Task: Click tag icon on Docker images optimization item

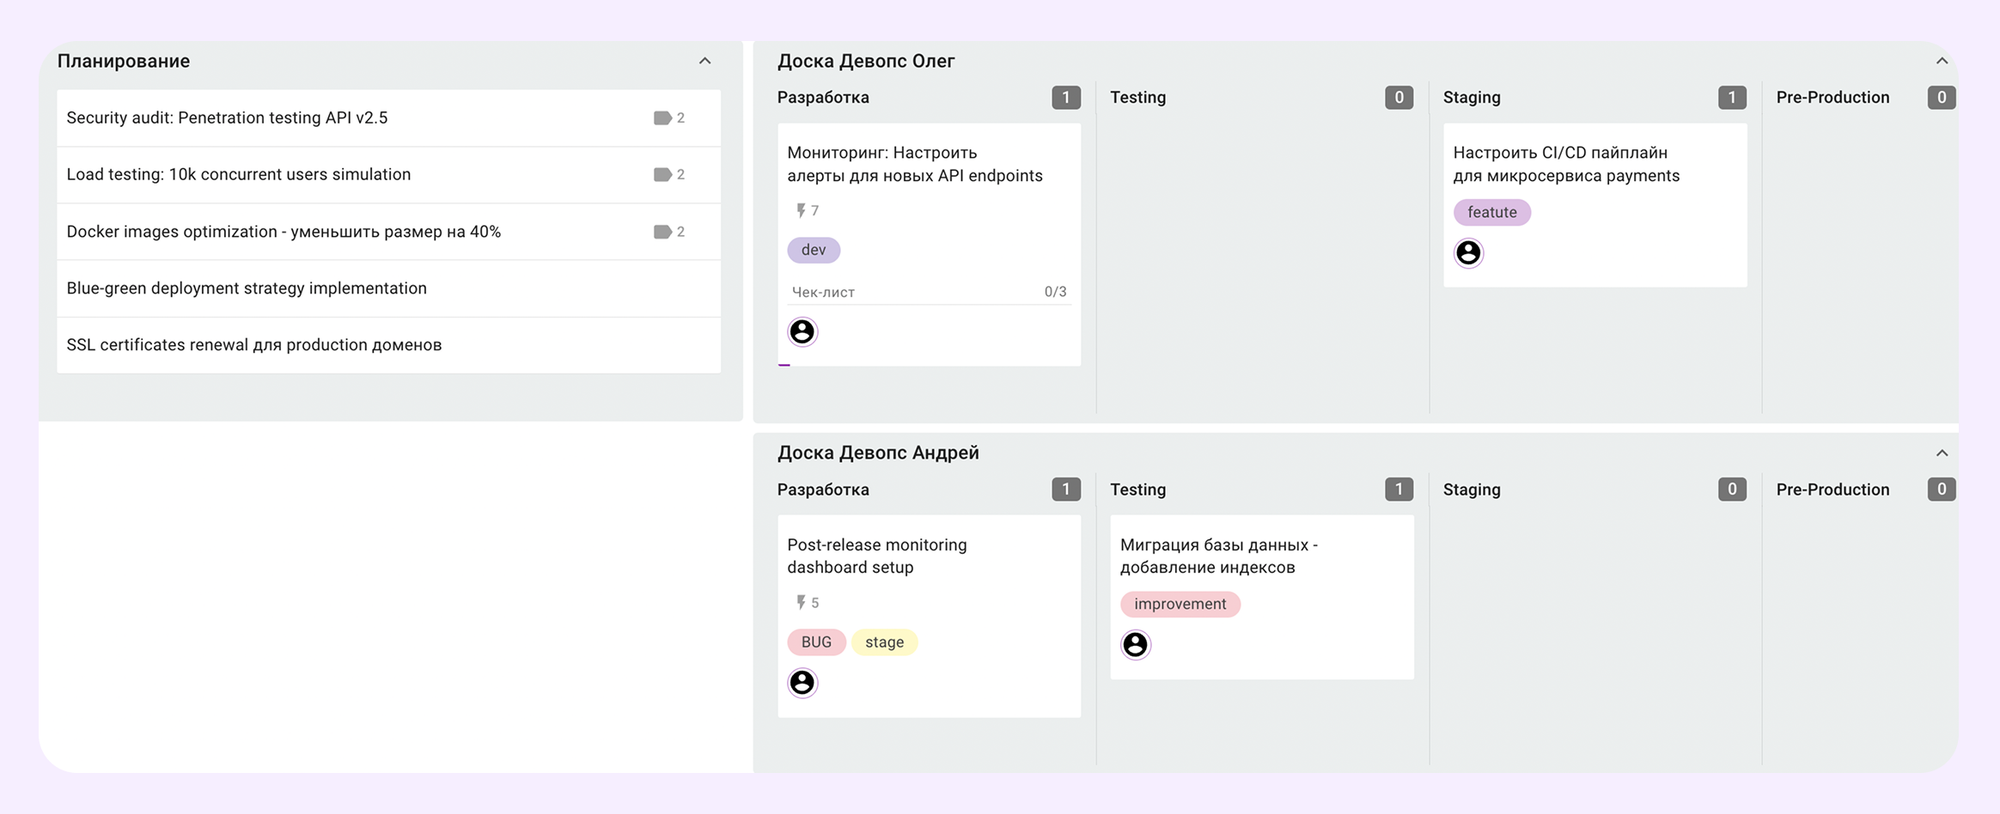Action: 662,232
